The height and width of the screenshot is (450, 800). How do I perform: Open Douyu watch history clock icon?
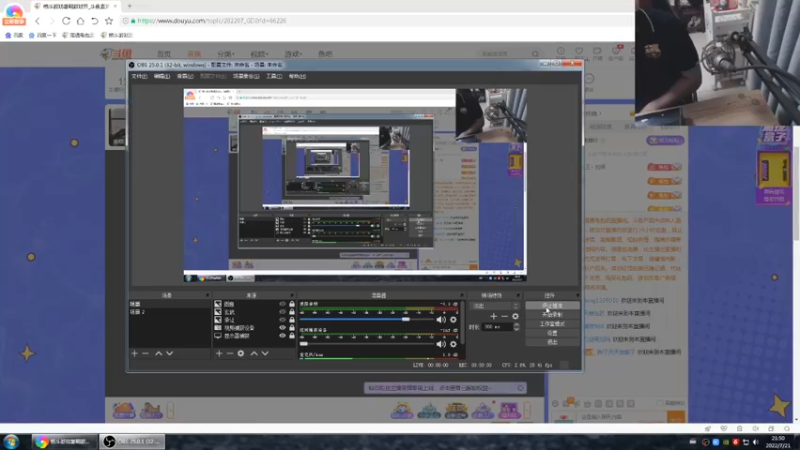point(561,51)
